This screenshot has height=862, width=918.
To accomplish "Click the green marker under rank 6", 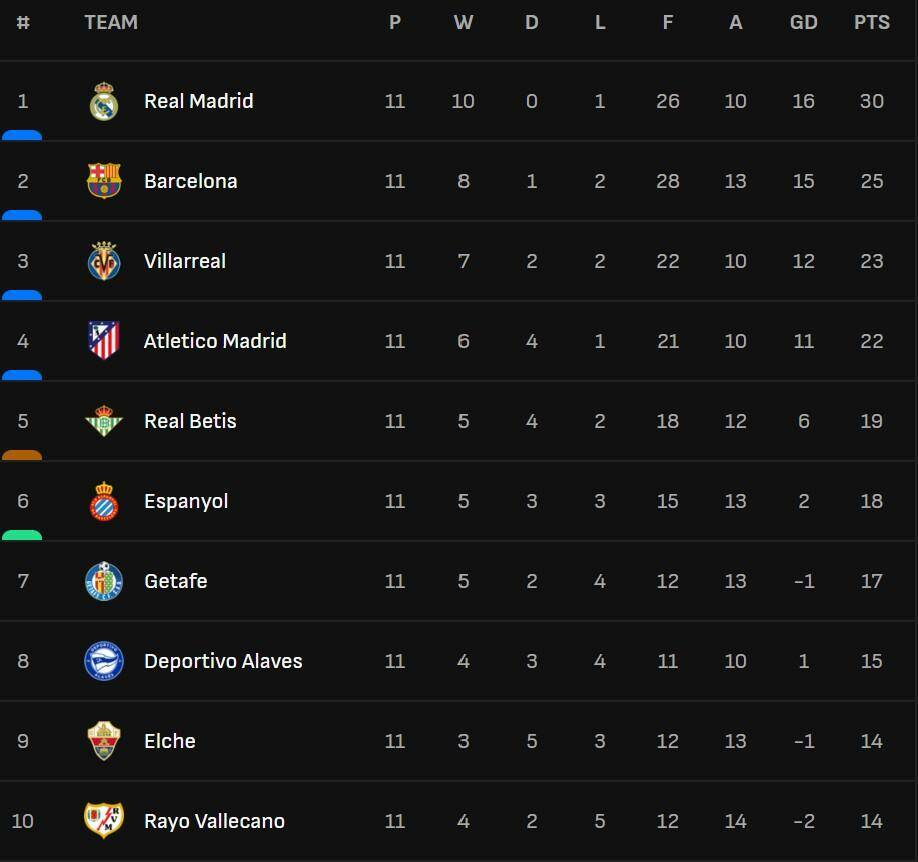I will coord(22,535).
